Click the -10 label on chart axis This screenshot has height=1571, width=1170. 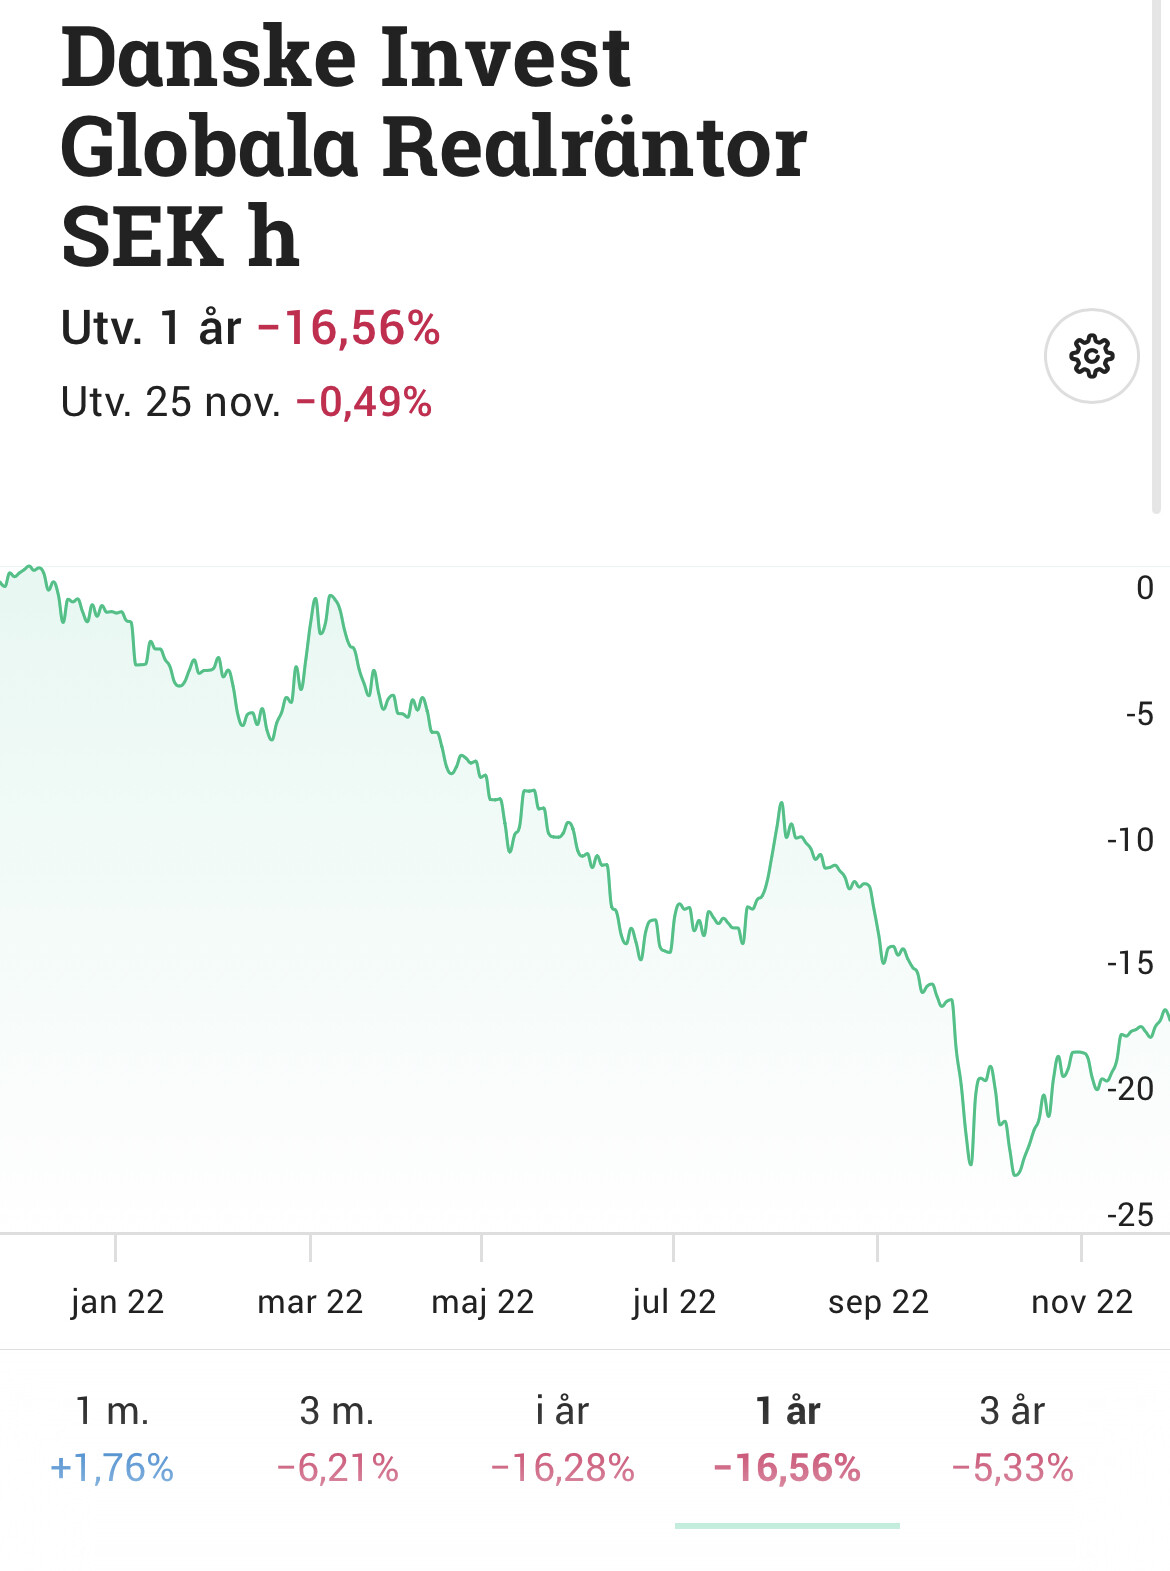pos(1130,839)
